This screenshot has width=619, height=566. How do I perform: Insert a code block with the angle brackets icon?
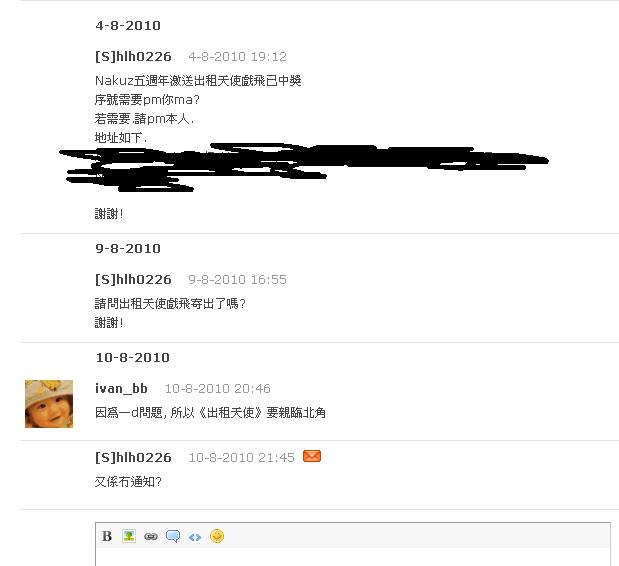195,537
